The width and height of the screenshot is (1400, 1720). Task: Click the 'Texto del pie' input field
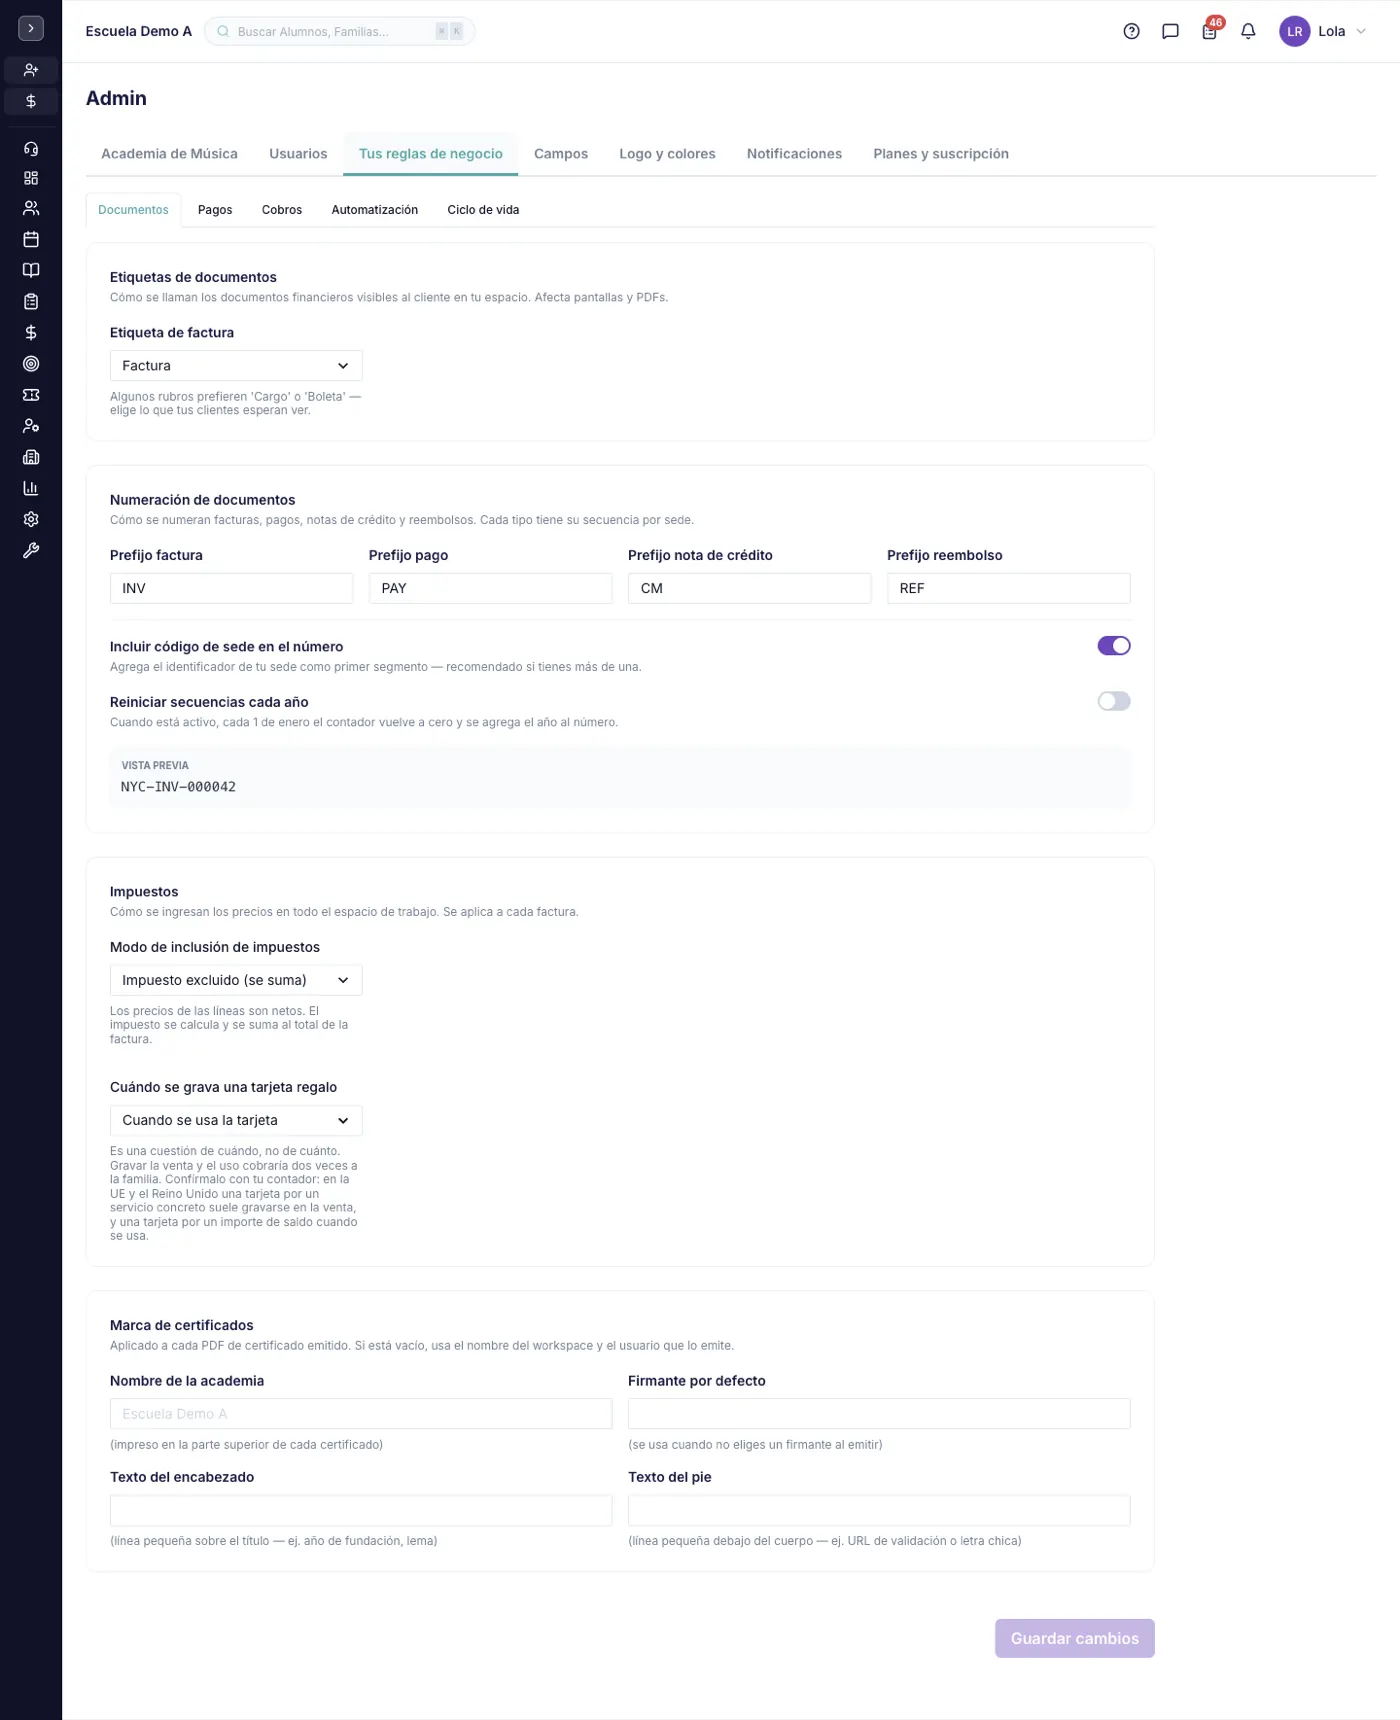pyautogui.click(x=879, y=1510)
